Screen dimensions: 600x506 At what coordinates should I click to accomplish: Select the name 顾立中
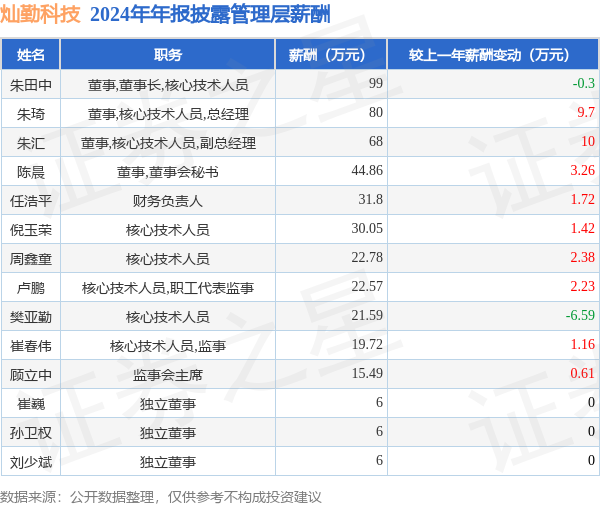point(31,375)
